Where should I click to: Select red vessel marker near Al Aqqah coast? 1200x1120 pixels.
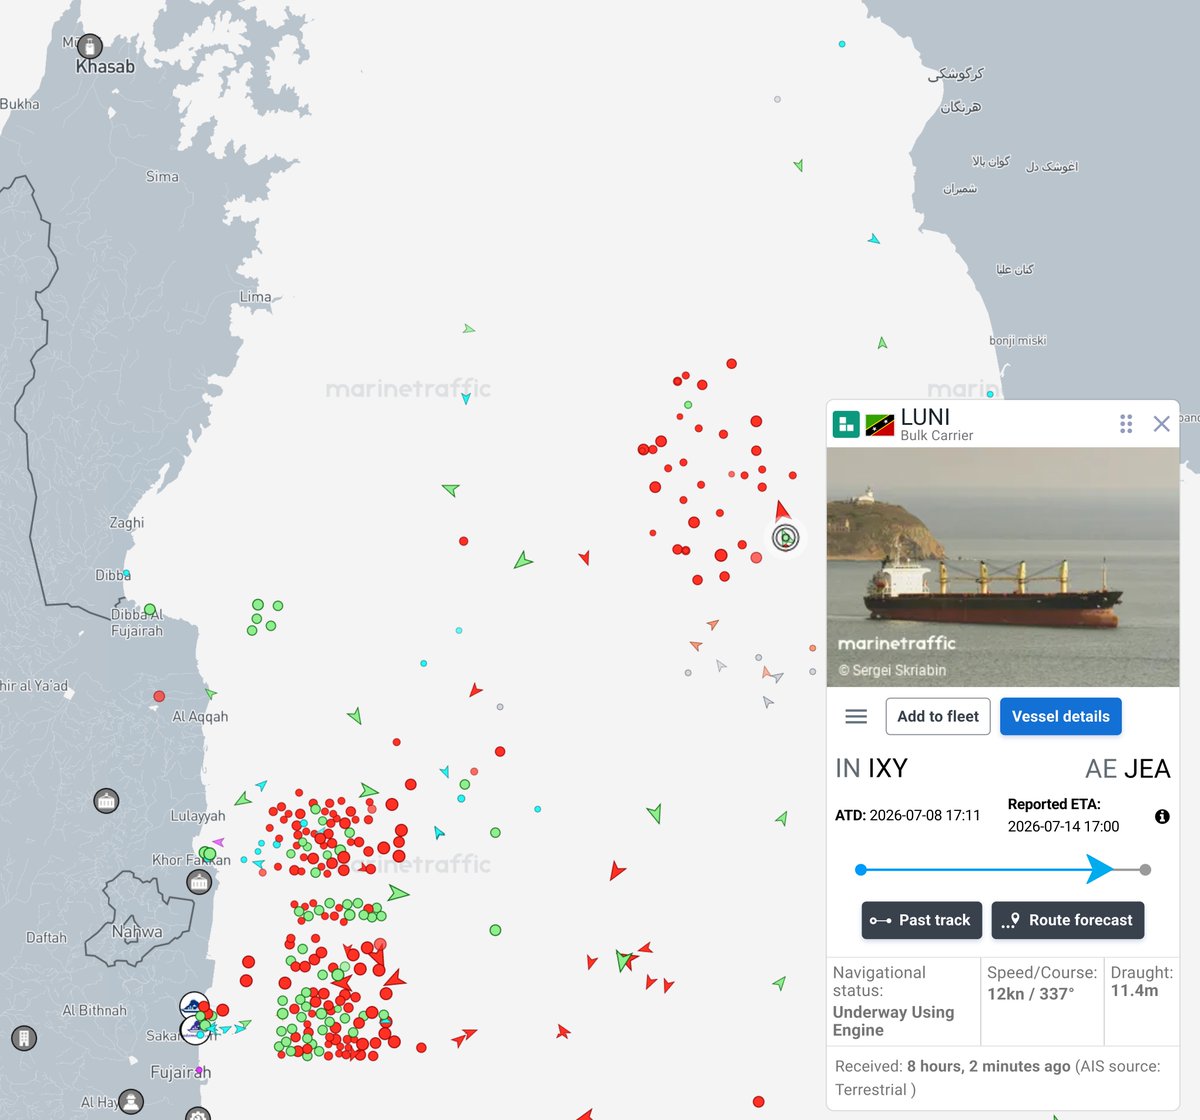tap(159, 696)
